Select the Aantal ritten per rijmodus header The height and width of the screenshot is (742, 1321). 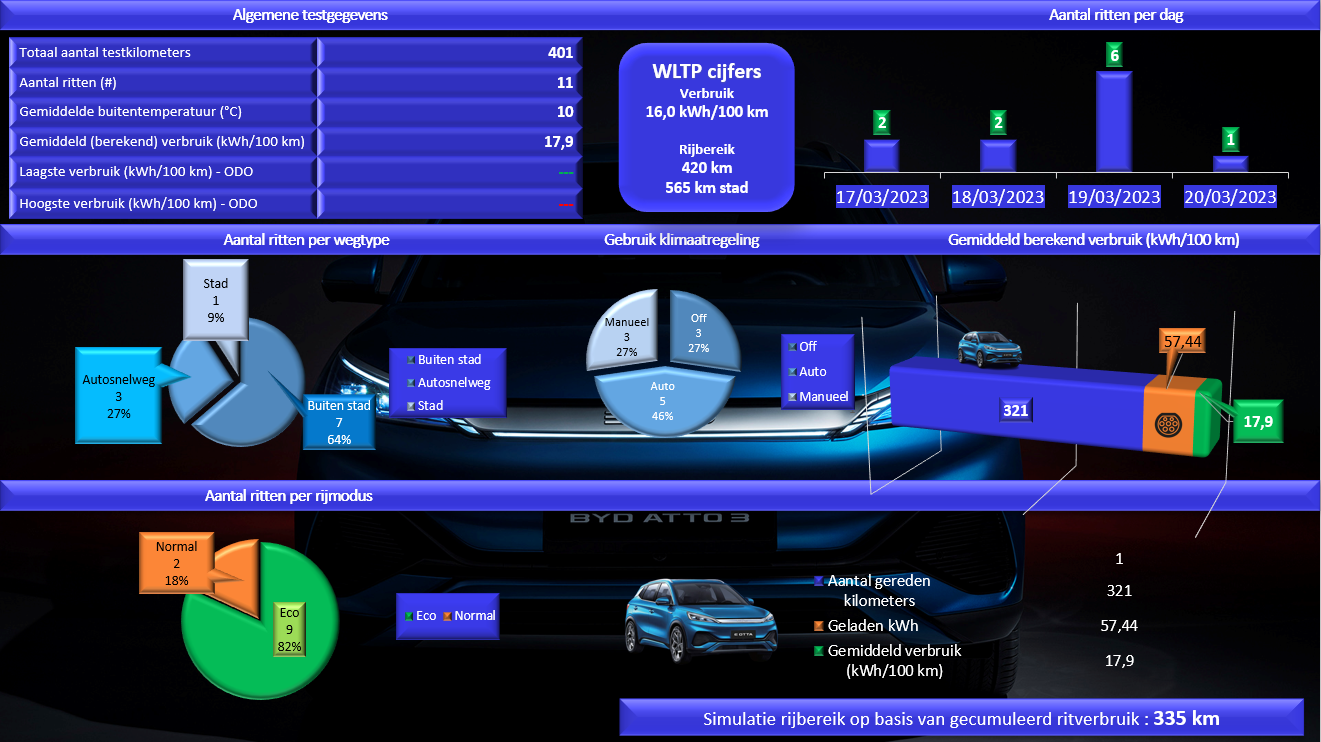click(289, 495)
